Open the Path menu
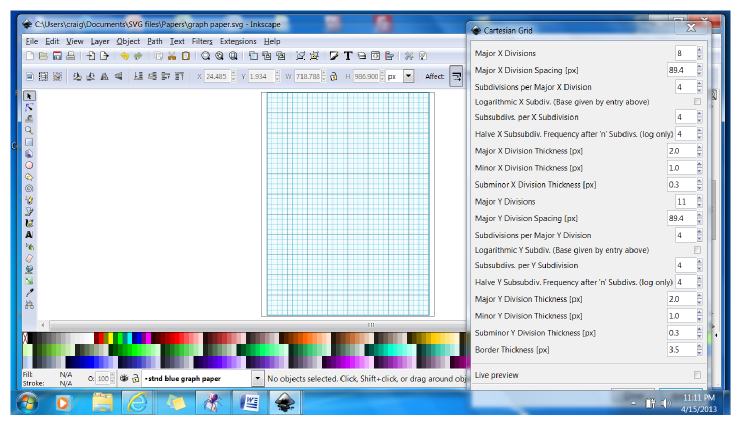740x425 pixels. (154, 42)
